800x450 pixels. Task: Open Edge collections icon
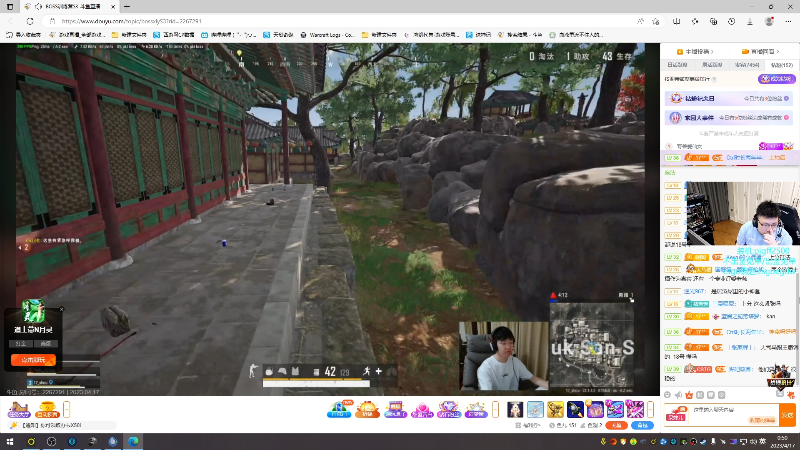pos(713,21)
